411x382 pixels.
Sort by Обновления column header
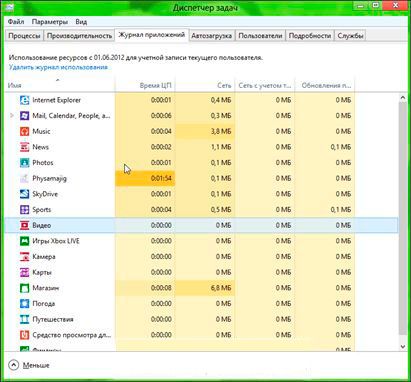point(325,85)
